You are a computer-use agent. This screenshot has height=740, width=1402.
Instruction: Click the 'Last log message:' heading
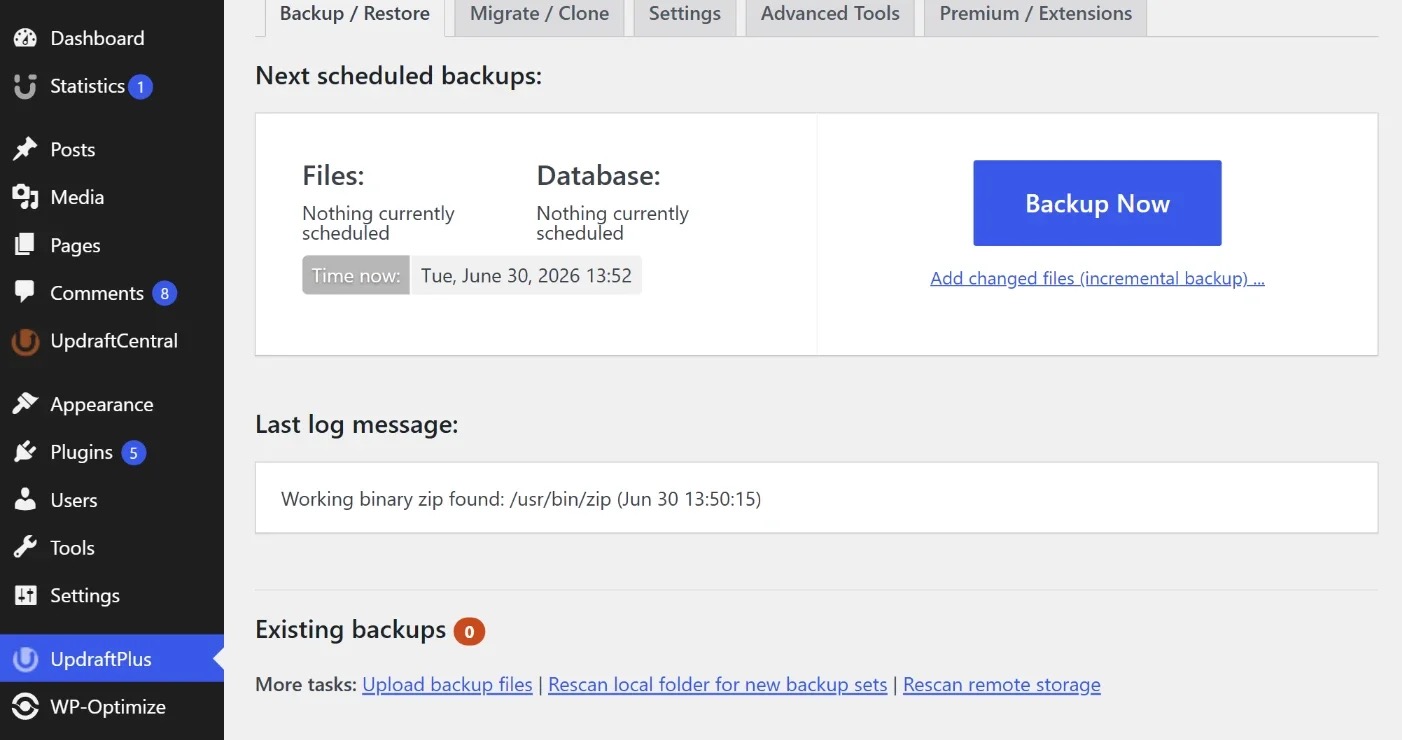click(356, 425)
